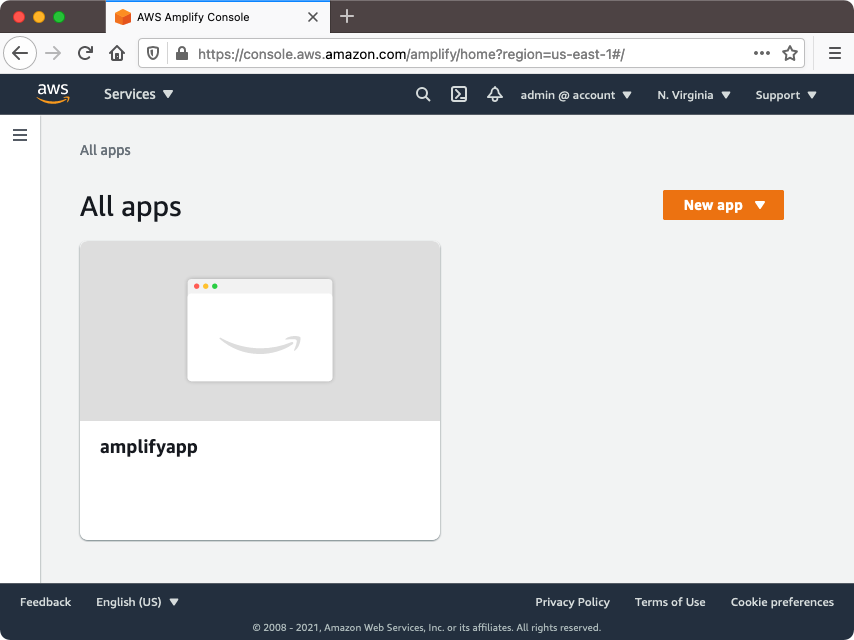Image resolution: width=854 pixels, height=640 pixels.
Task: Open the Privacy Policy link
Action: click(572, 602)
